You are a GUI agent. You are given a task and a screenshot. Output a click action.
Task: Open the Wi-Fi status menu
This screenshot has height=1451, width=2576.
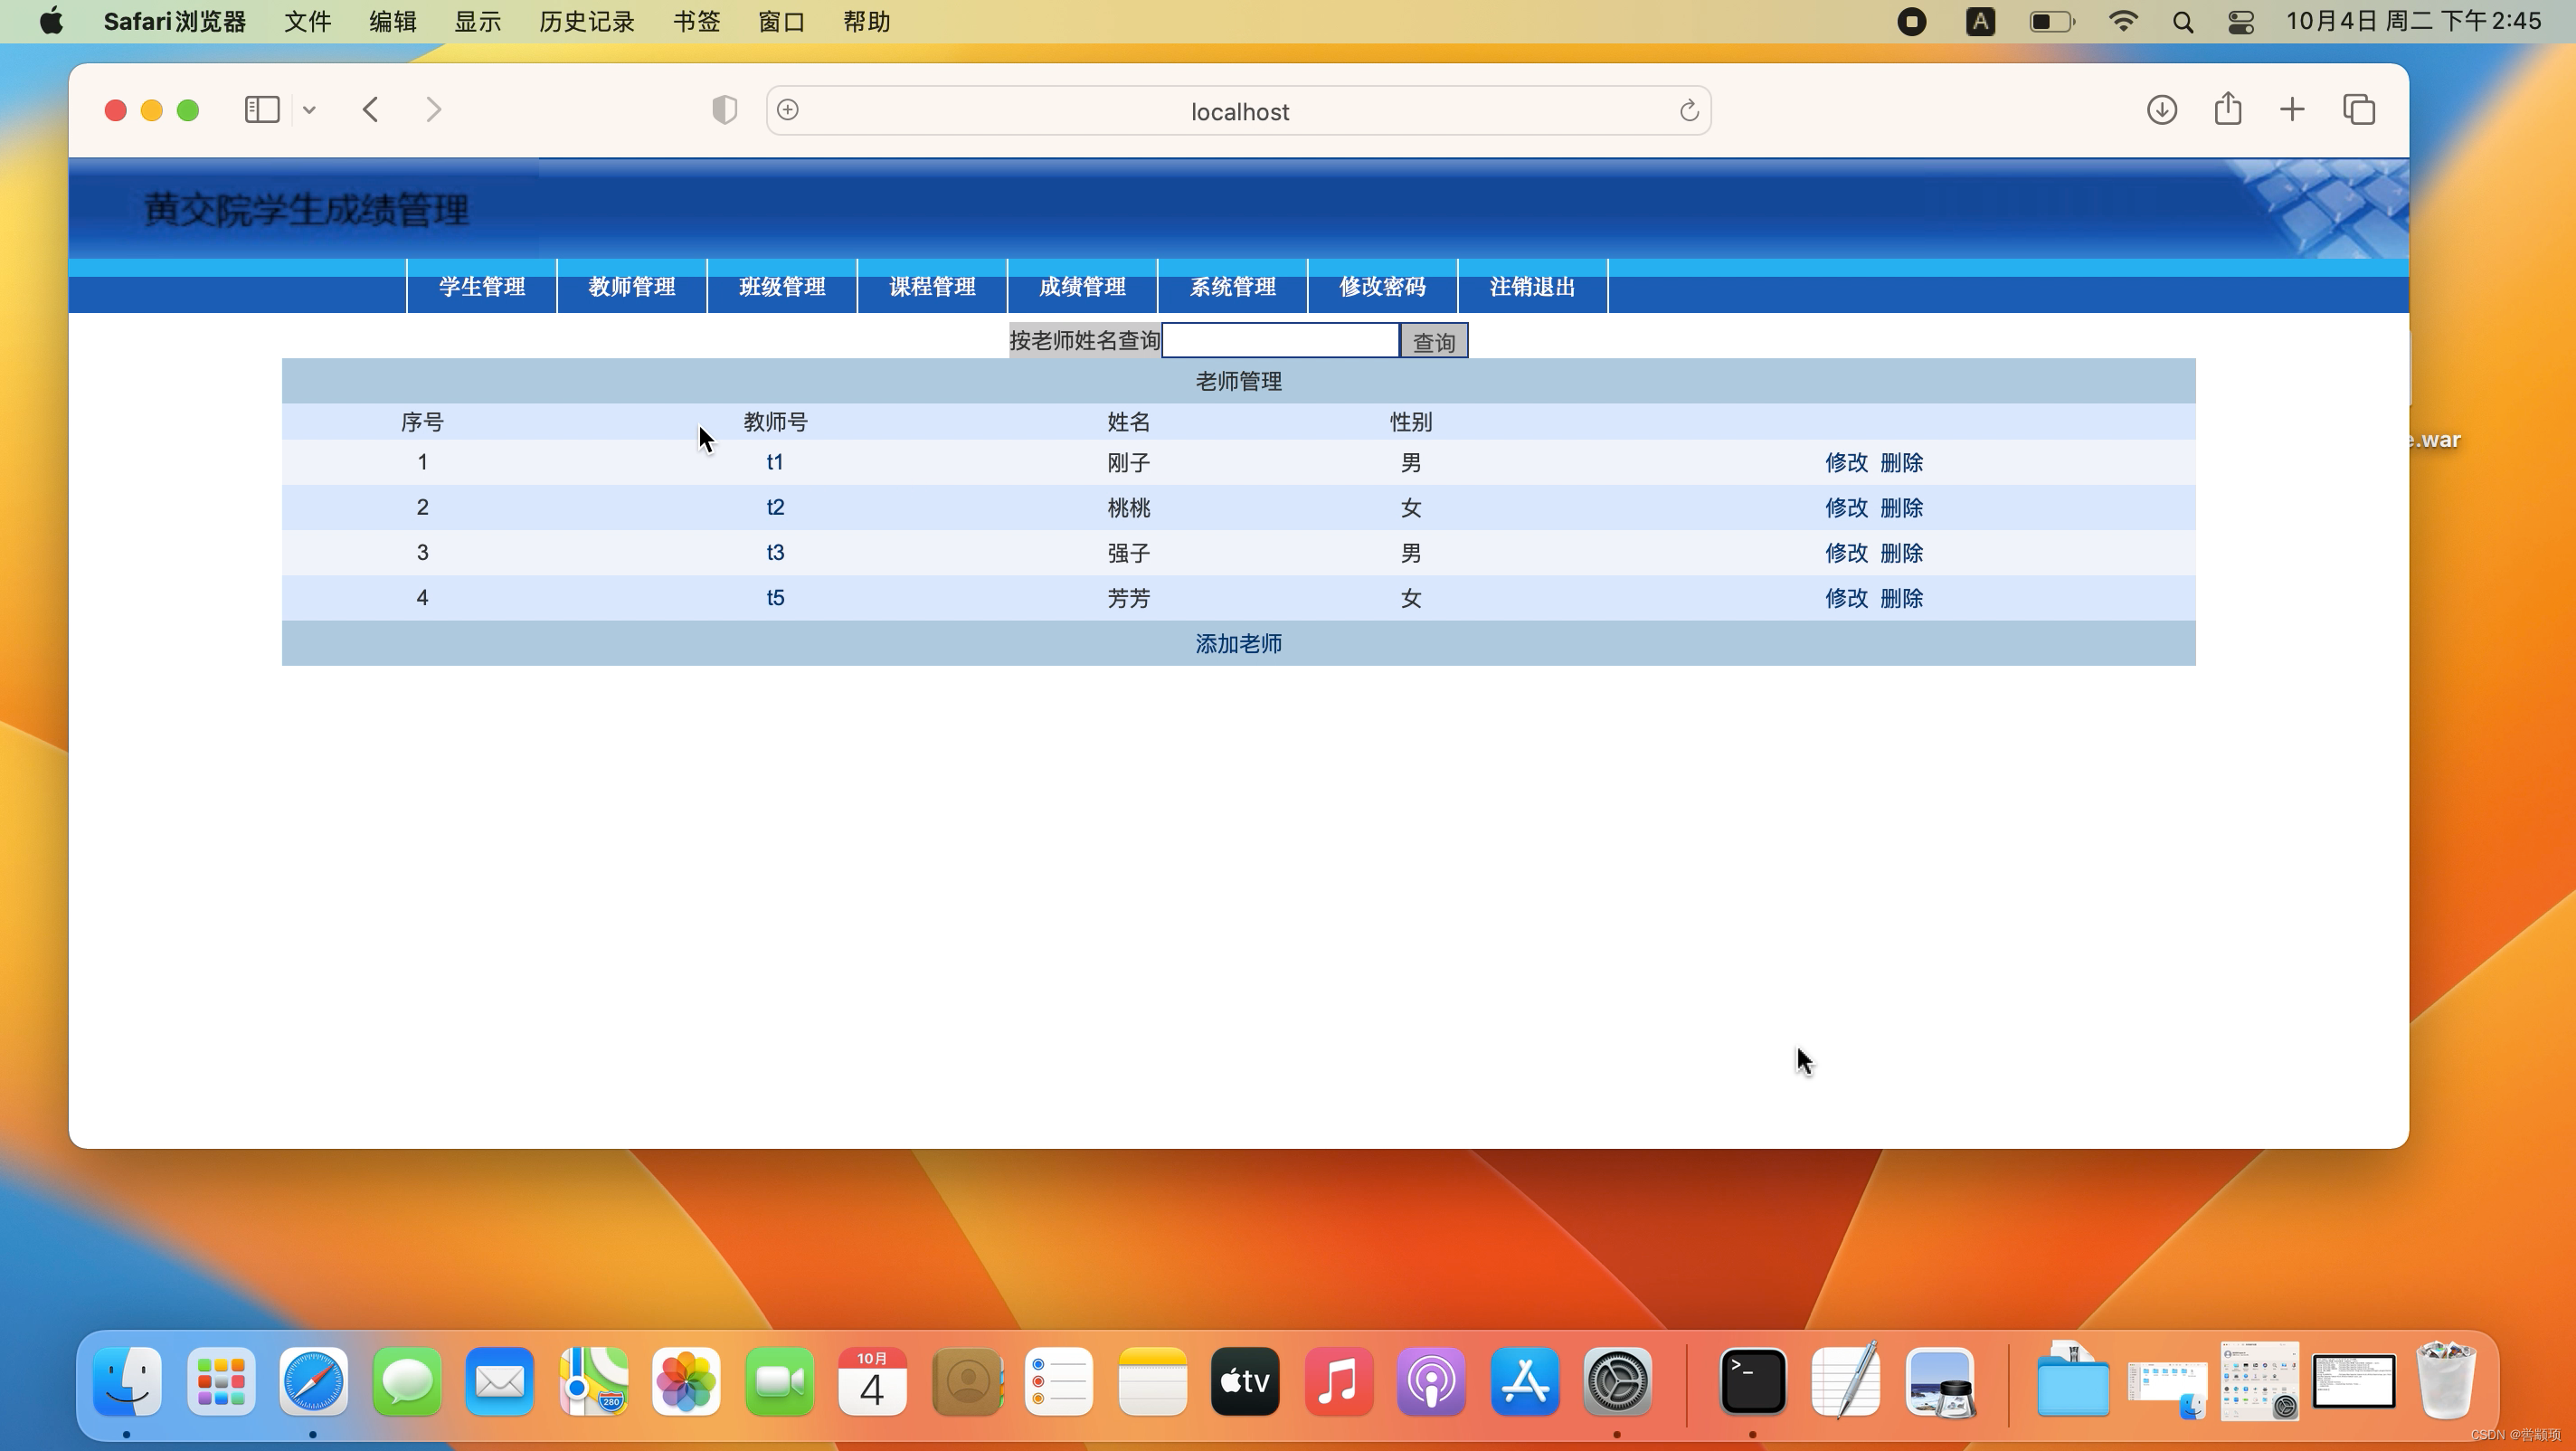point(2122,21)
